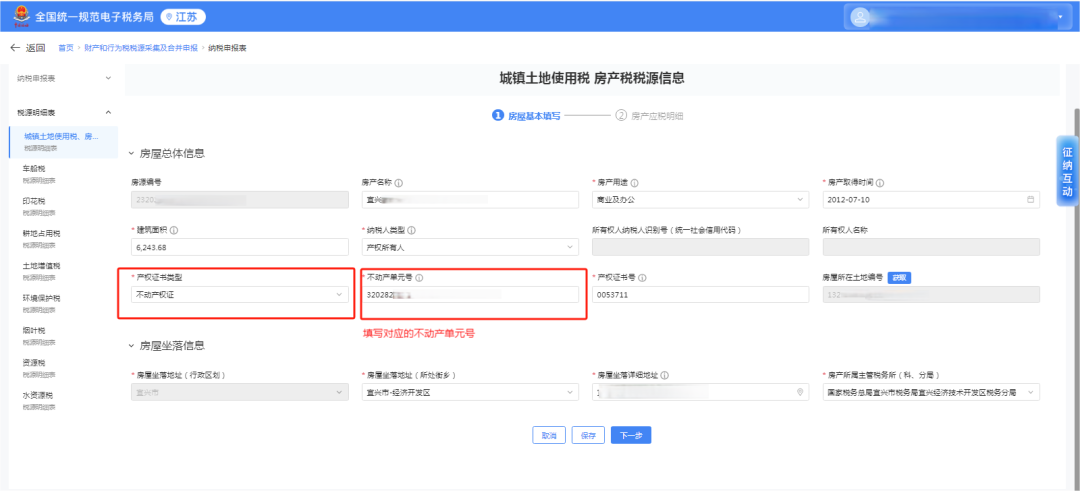Click the 房源编号 field

(x=239, y=199)
